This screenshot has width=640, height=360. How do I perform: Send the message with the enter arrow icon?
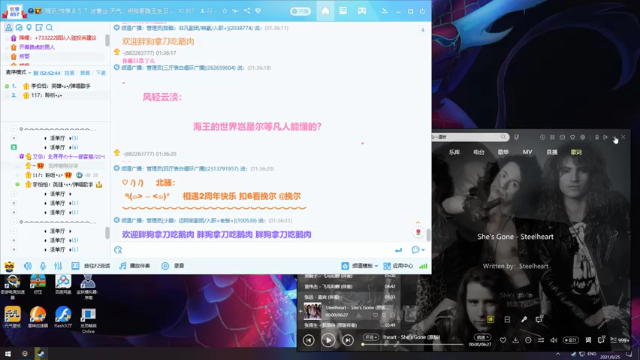pos(399,250)
